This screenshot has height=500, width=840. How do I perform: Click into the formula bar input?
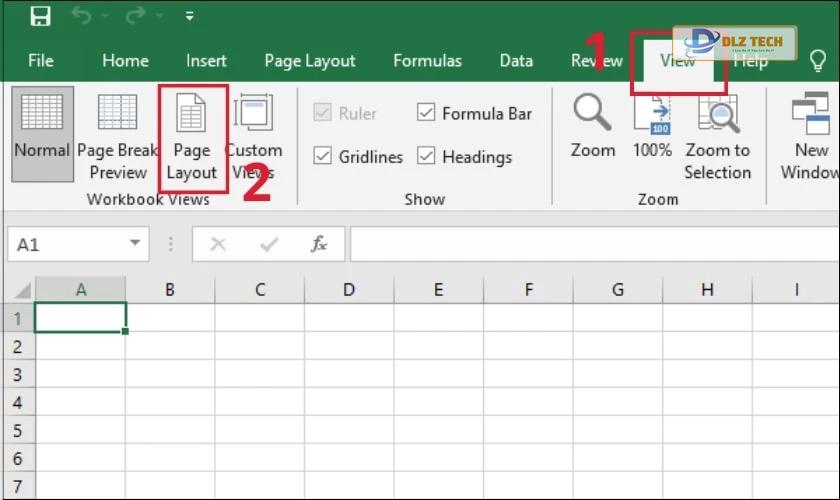click(x=595, y=244)
